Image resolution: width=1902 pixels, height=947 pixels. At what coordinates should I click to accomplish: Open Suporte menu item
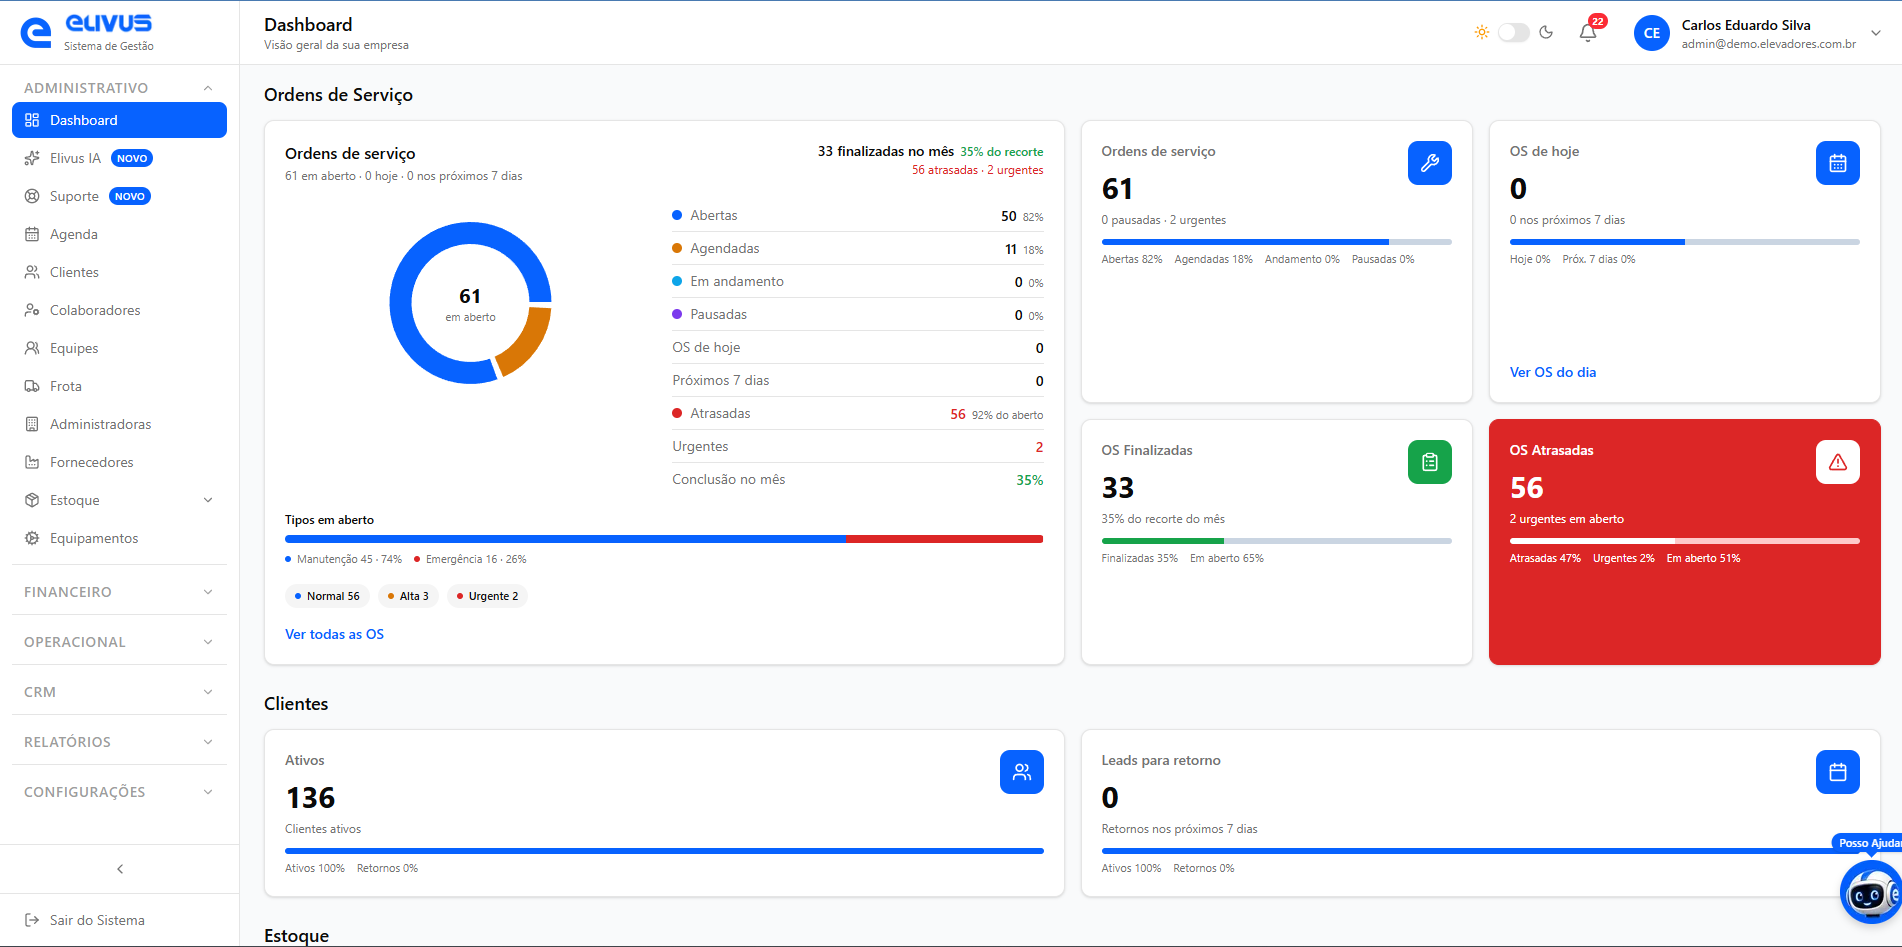(x=119, y=196)
